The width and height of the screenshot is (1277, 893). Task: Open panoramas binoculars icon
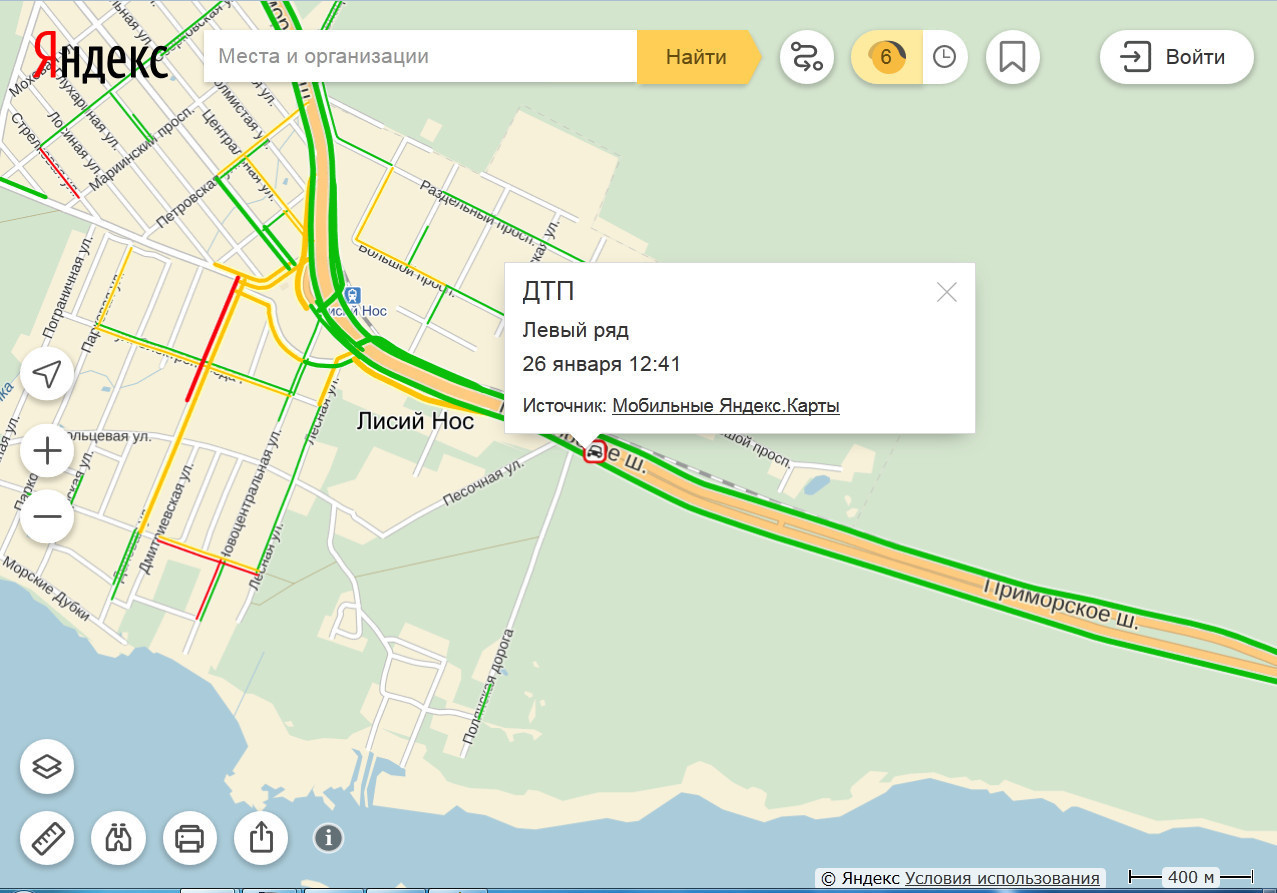pyautogui.click(x=118, y=838)
